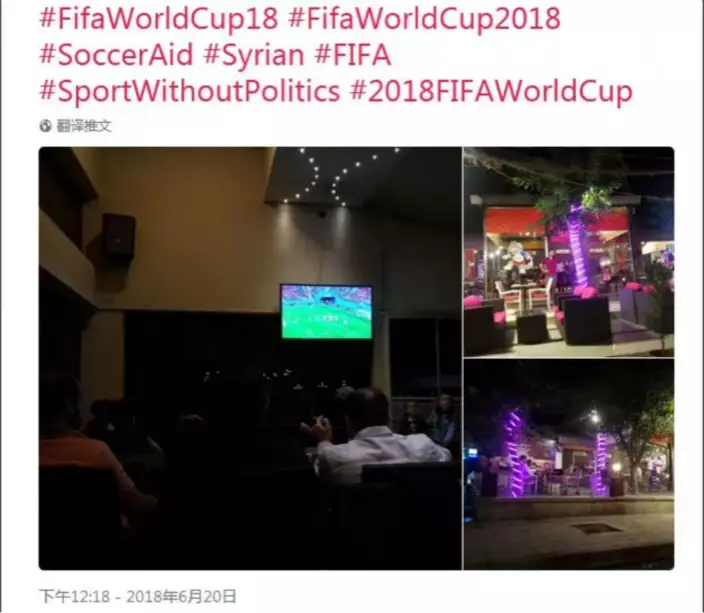Image resolution: width=704 pixels, height=613 pixels.
Task: Open the #FifaWorldCup2018 hashtag
Action: click(424, 18)
